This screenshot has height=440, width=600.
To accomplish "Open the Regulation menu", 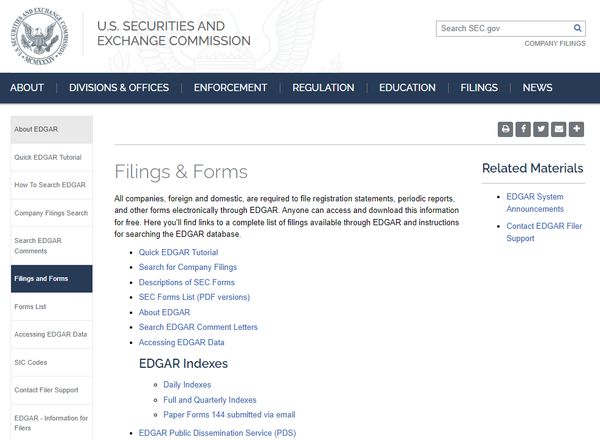I will coord(323,88).
